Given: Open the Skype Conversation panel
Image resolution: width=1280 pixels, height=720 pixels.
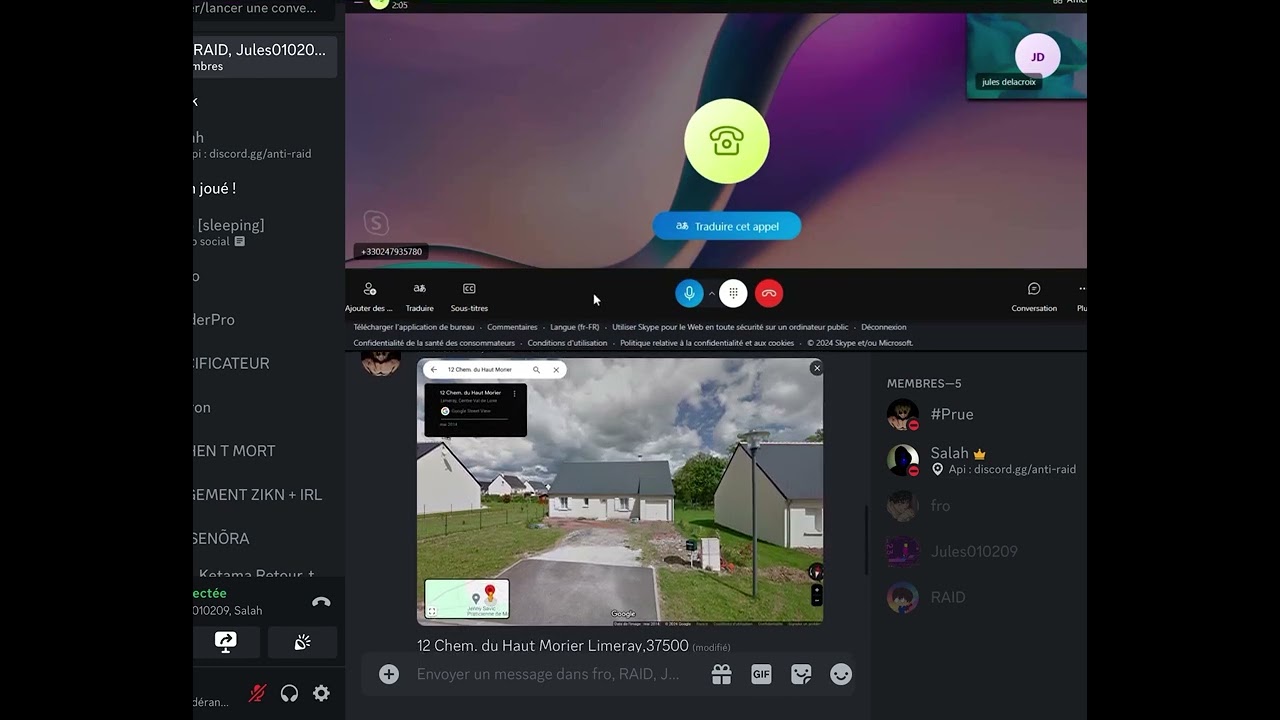Looking at the screenshot, I should (x=1034, y=296).
